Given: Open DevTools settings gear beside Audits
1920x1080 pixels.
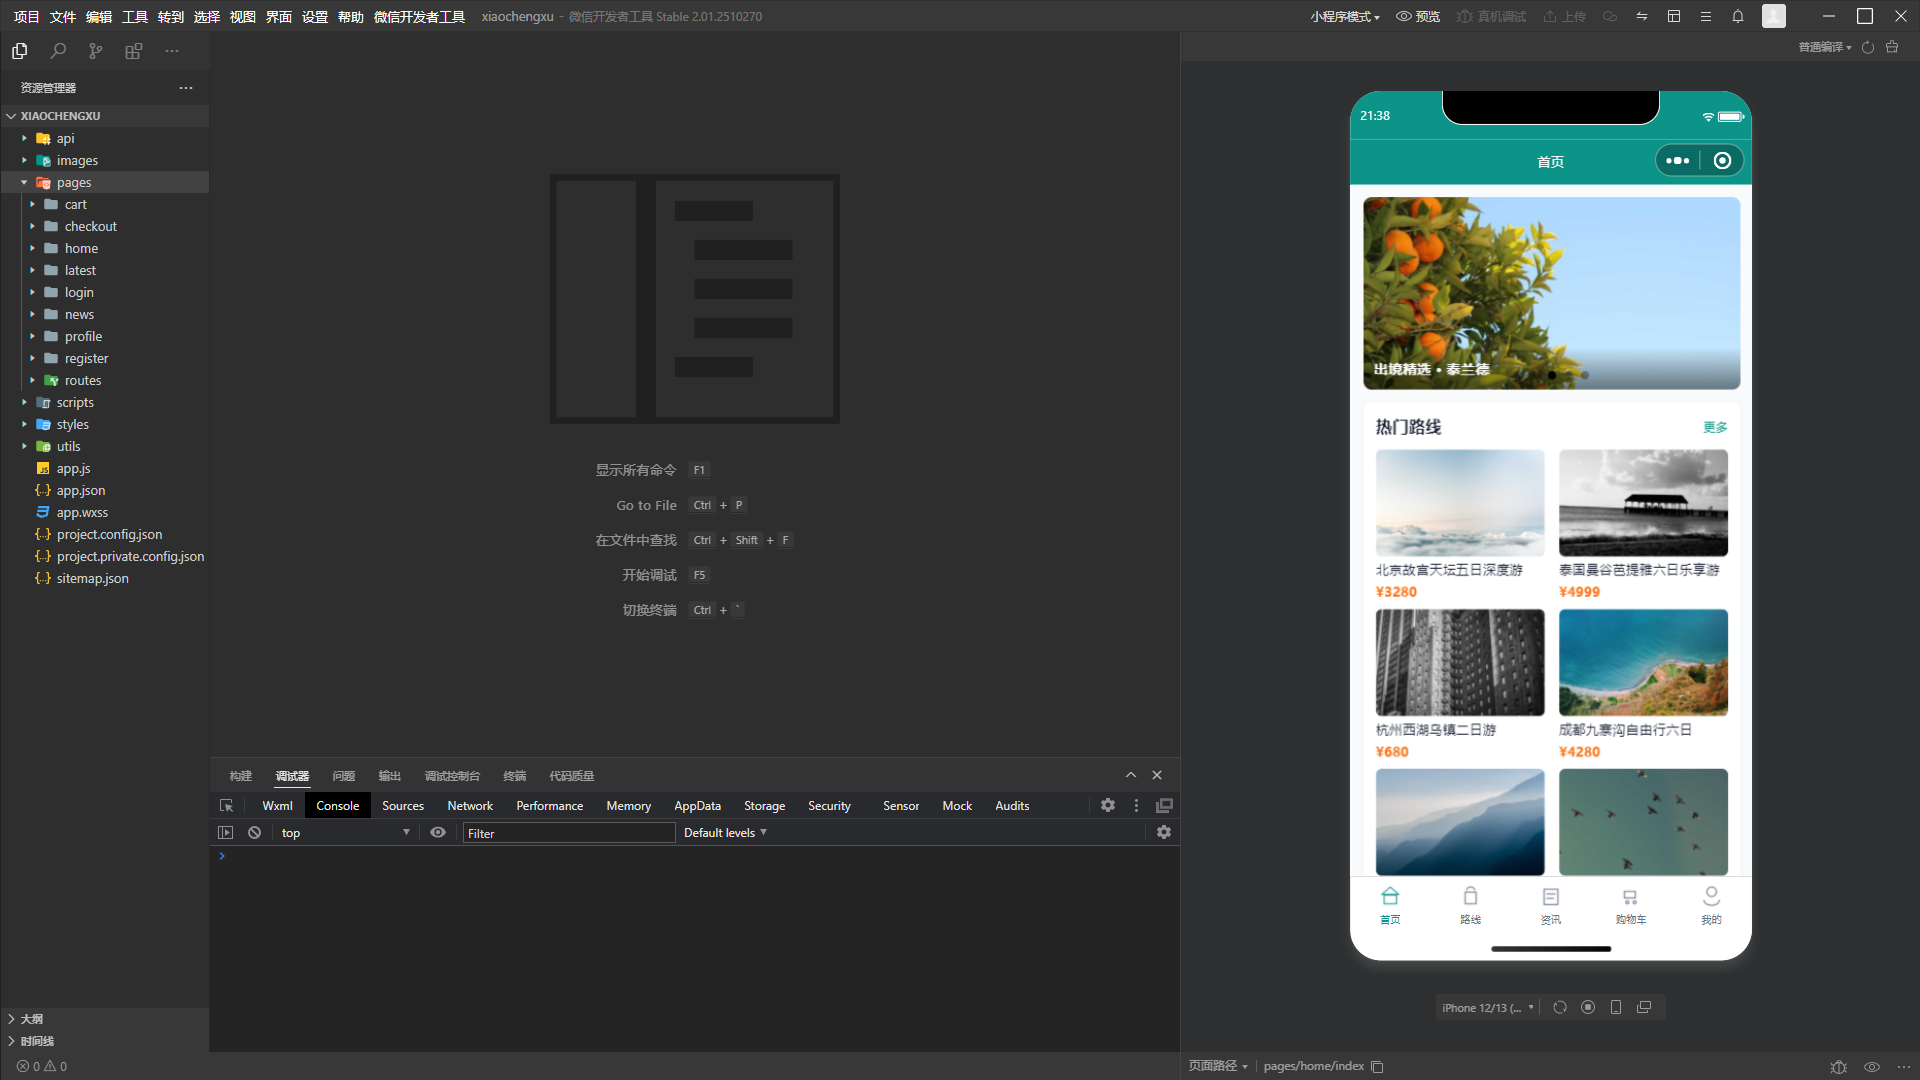Looking at the screenshot, I should coord(1108,805).
